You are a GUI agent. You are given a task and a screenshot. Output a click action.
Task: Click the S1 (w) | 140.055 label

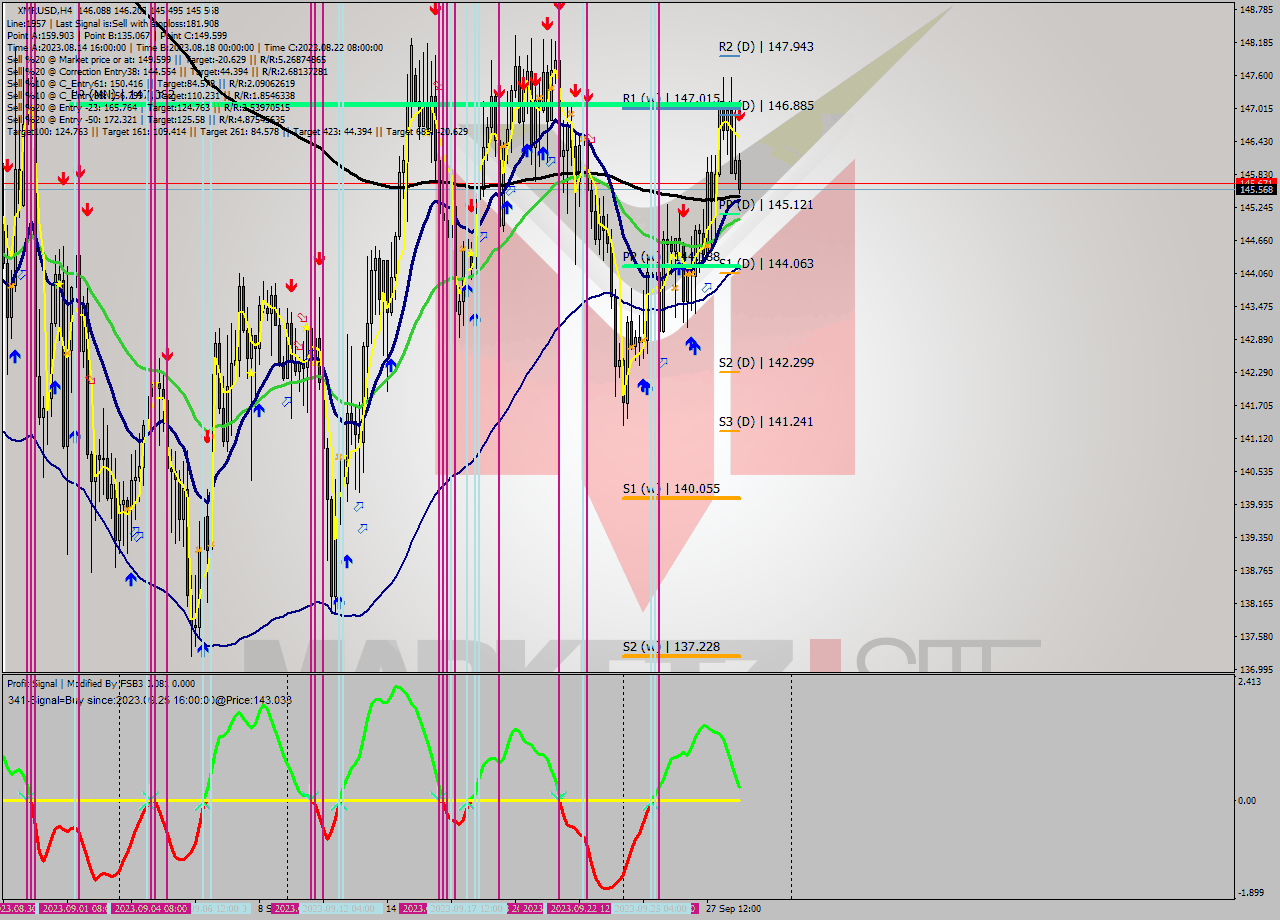coord(670,488)
